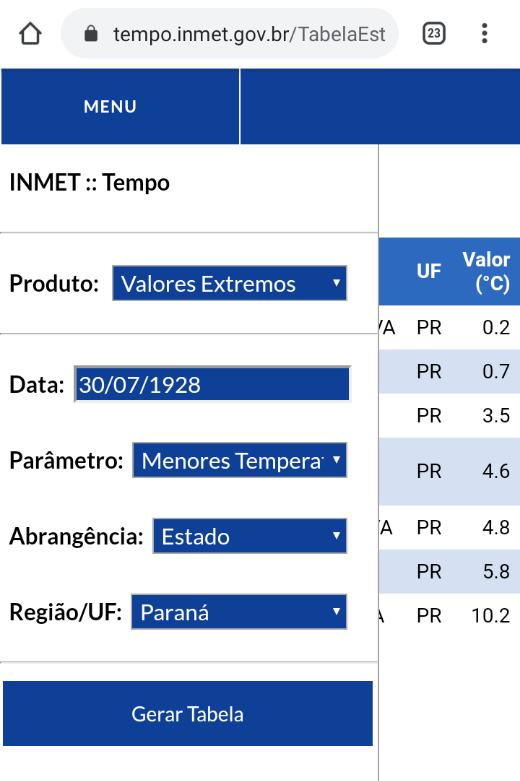Open the Parâmetro dropdown for Menores Temperaturas

click(x=240, y=460)
